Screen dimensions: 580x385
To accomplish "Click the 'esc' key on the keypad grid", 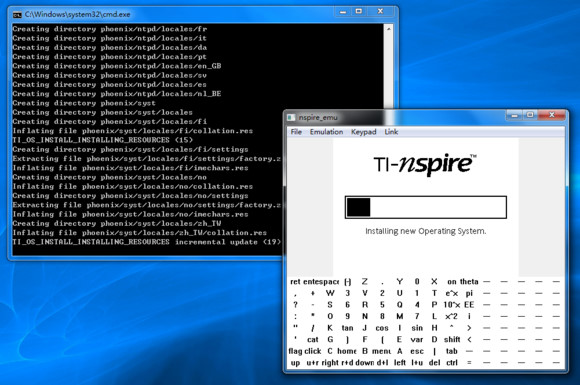I will point(417,351).
